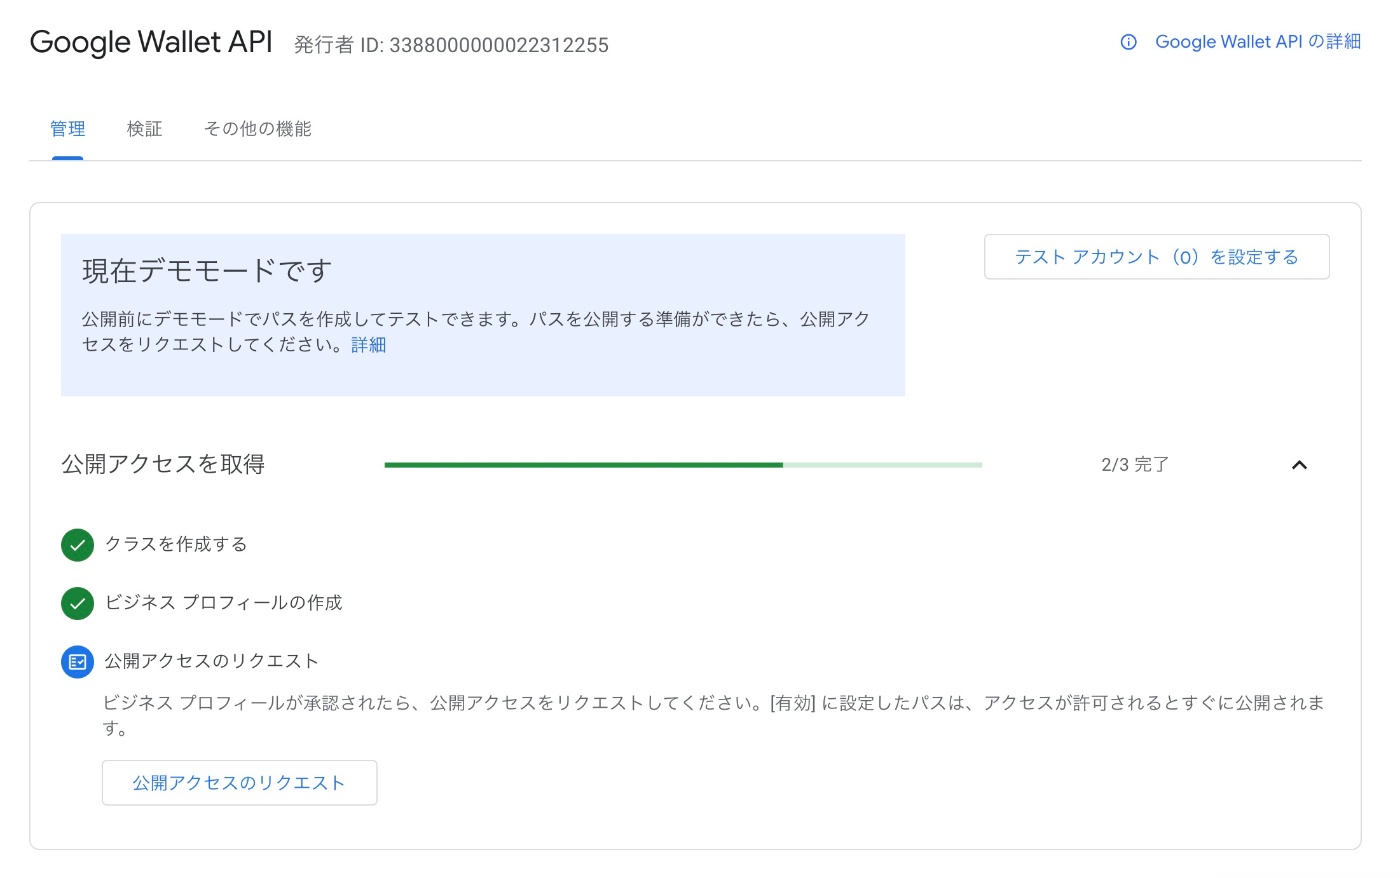This screenshot has width=1400, height=878.
Task: Select the 公開アクセスのリクエスト step heading
Action: 211,661
